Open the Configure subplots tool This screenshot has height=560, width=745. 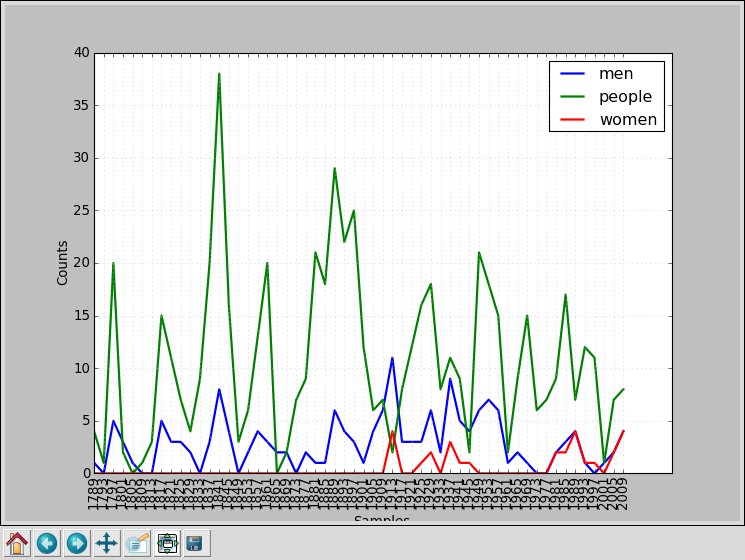pyautogui.click(x=167, y=543)
